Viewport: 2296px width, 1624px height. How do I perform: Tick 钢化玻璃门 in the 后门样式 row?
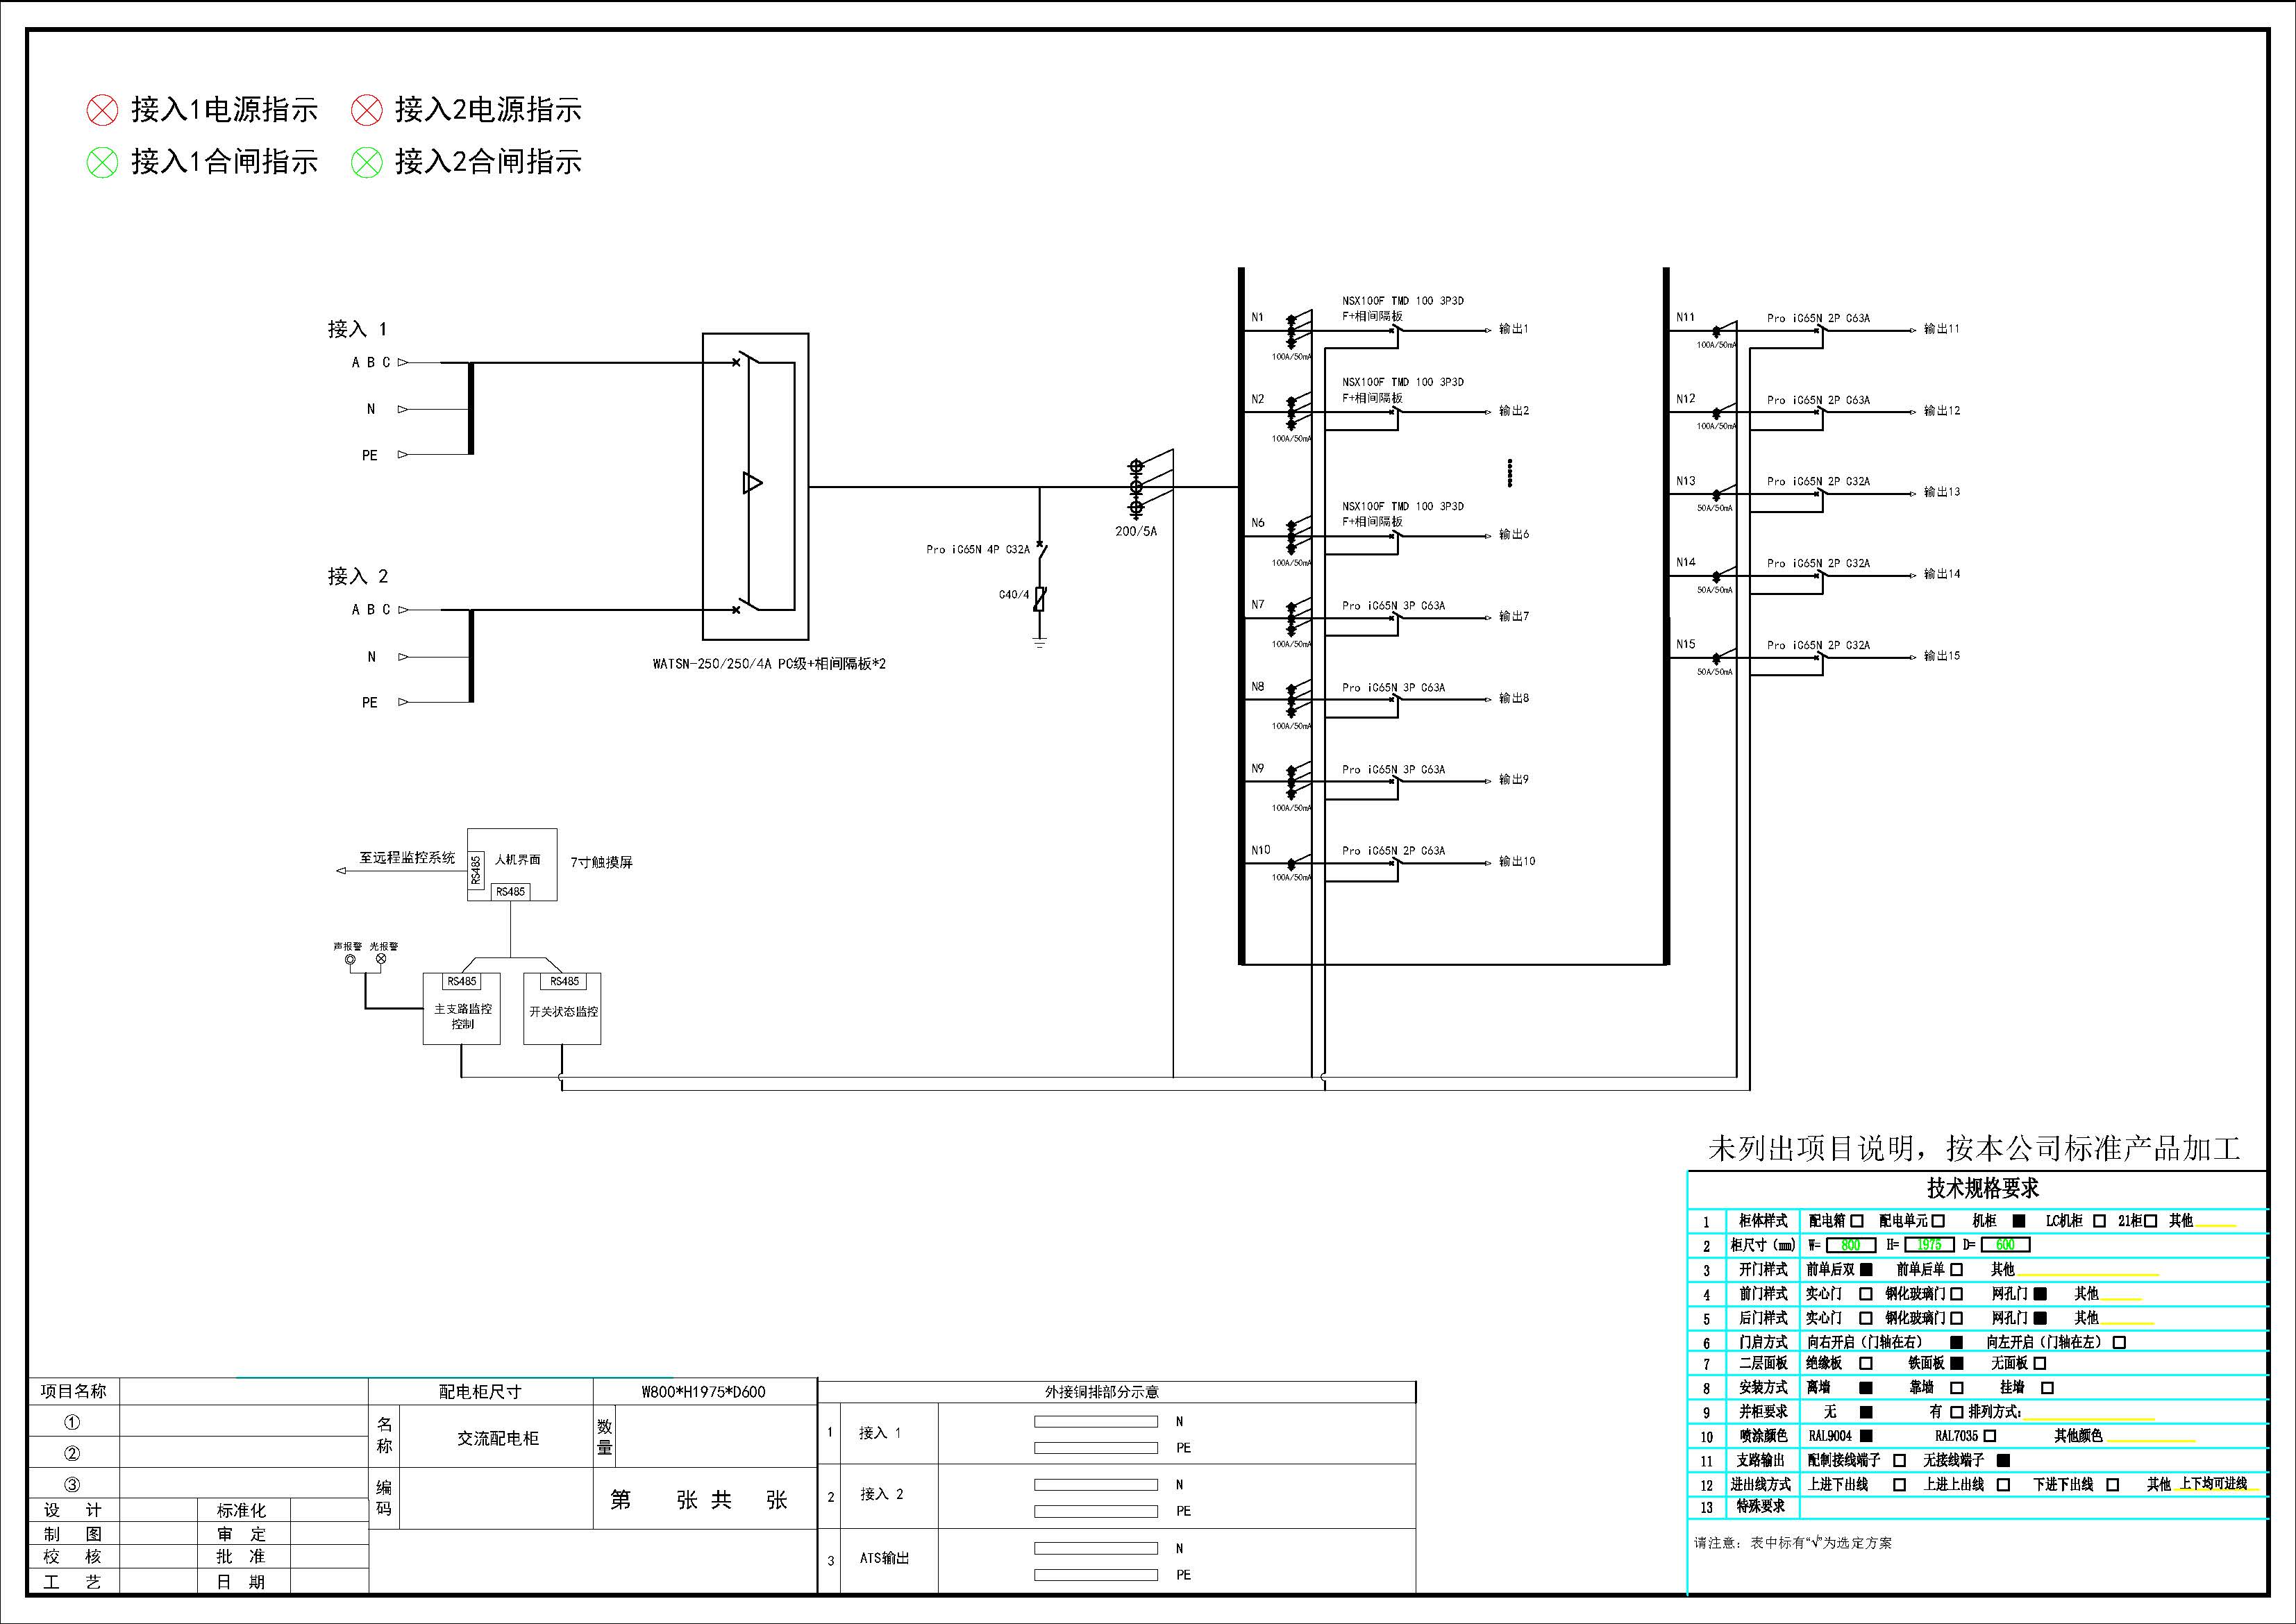pyautogui.click(x=1957, y=1318)
